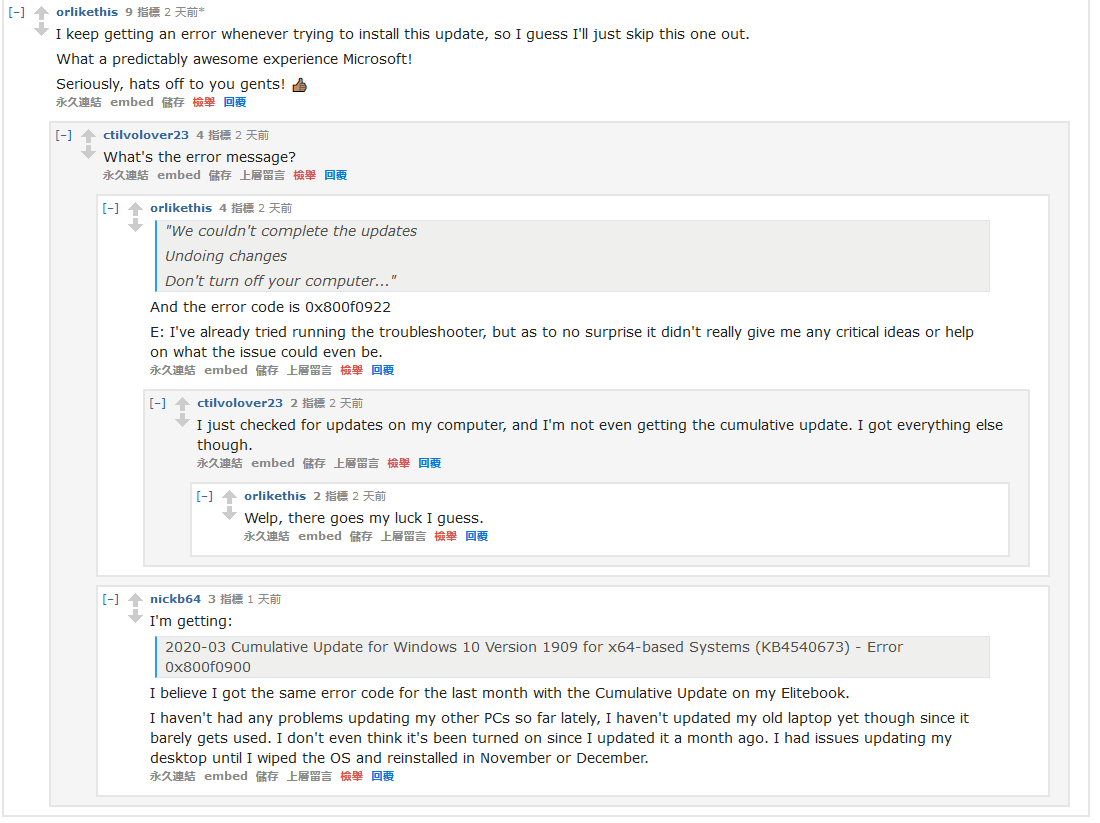
Task: Upvote nickb64's comment
Action: pyautogui.click(x=135, y=600)
